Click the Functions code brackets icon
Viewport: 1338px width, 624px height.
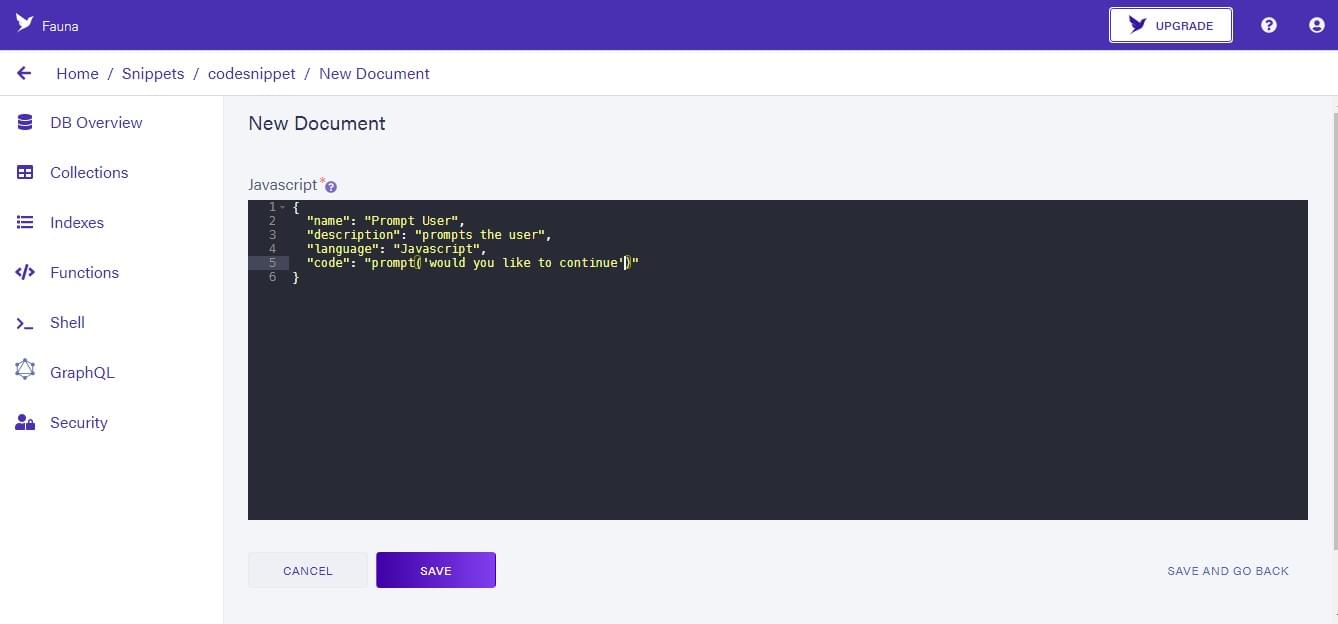25,272
